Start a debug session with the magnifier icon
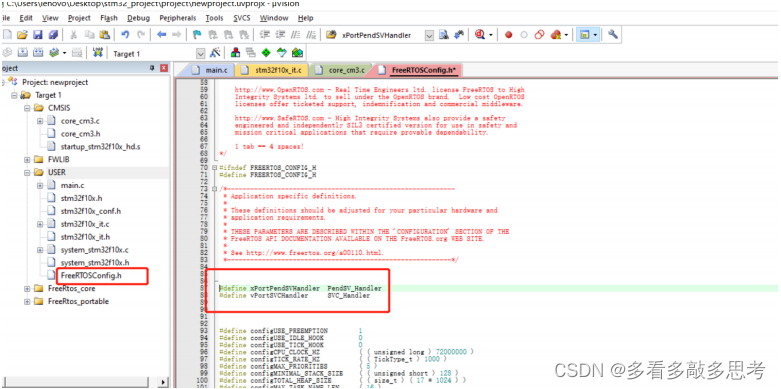The height and width of the screenshot is (389, 781). pyautogui.click(x=480, y=35)
